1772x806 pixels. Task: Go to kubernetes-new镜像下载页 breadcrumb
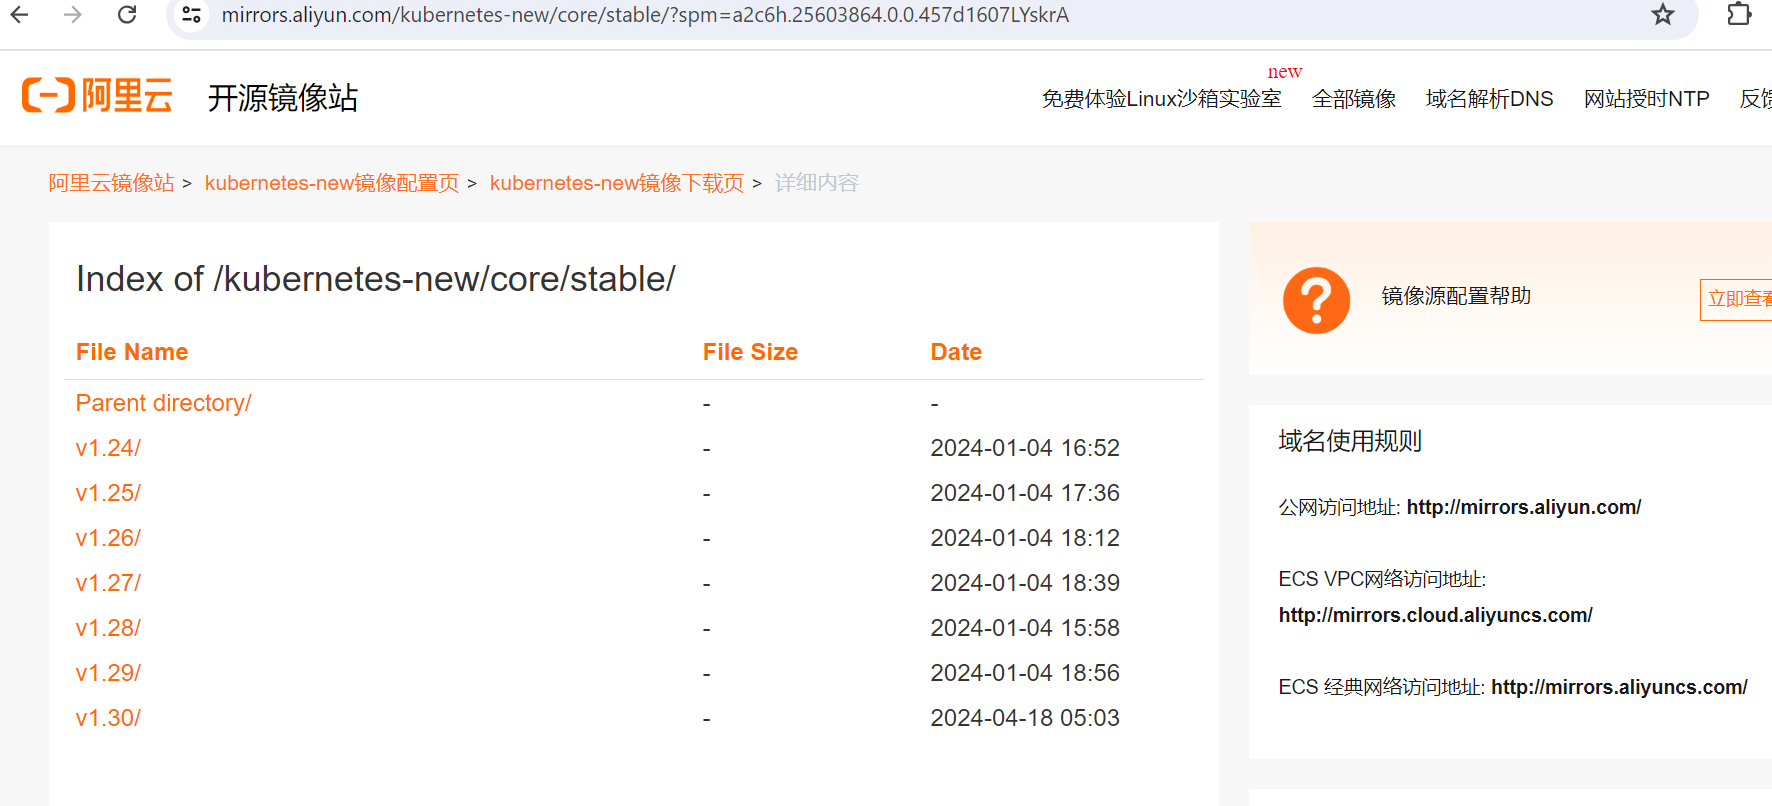tap(617, 183)
